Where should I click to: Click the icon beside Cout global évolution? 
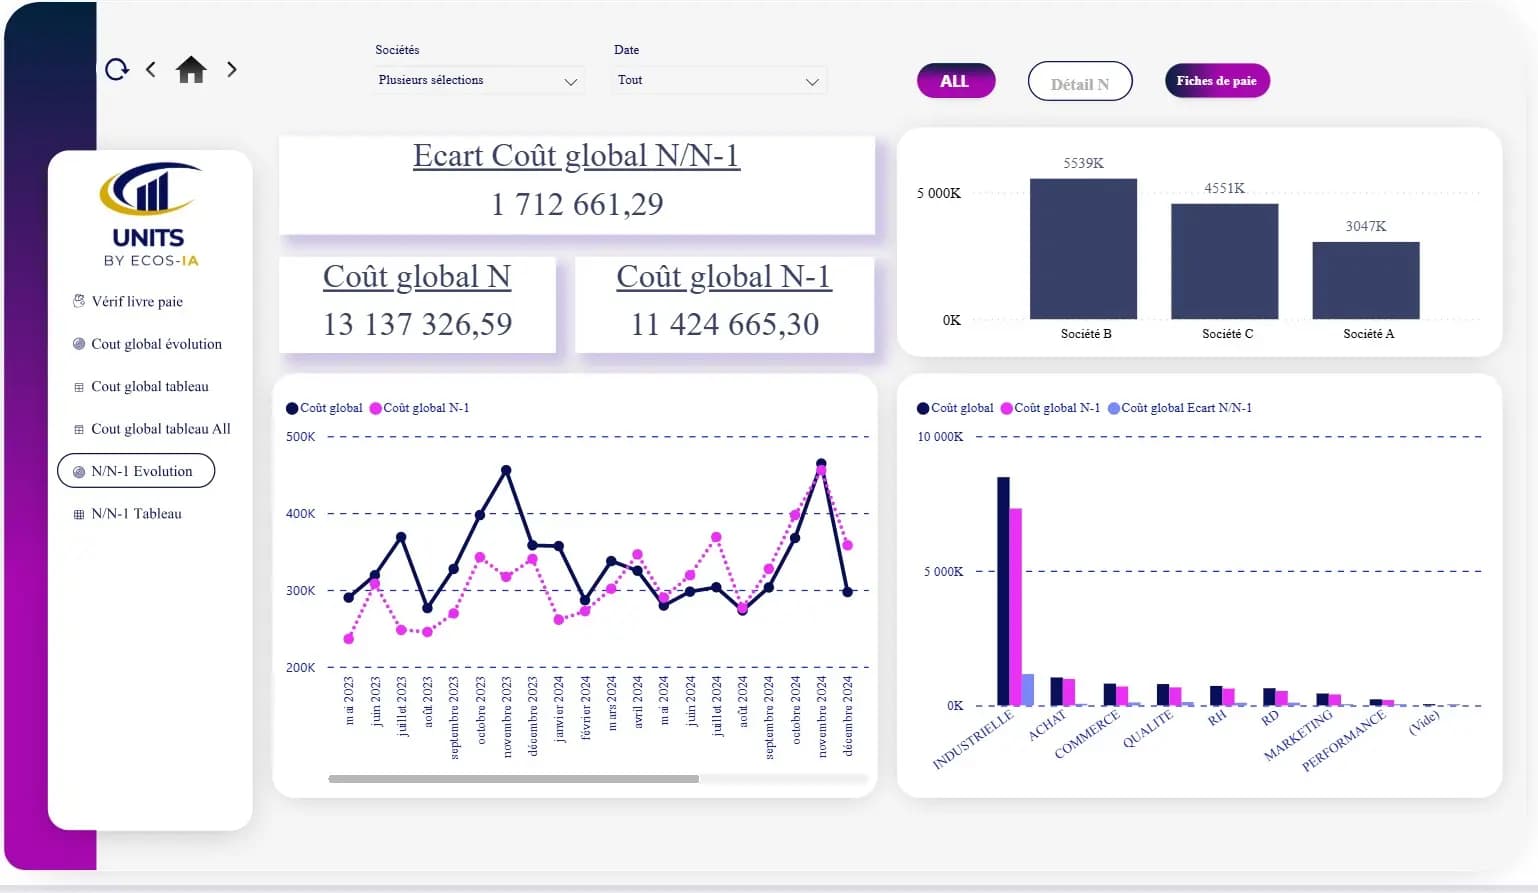point(79,344)
